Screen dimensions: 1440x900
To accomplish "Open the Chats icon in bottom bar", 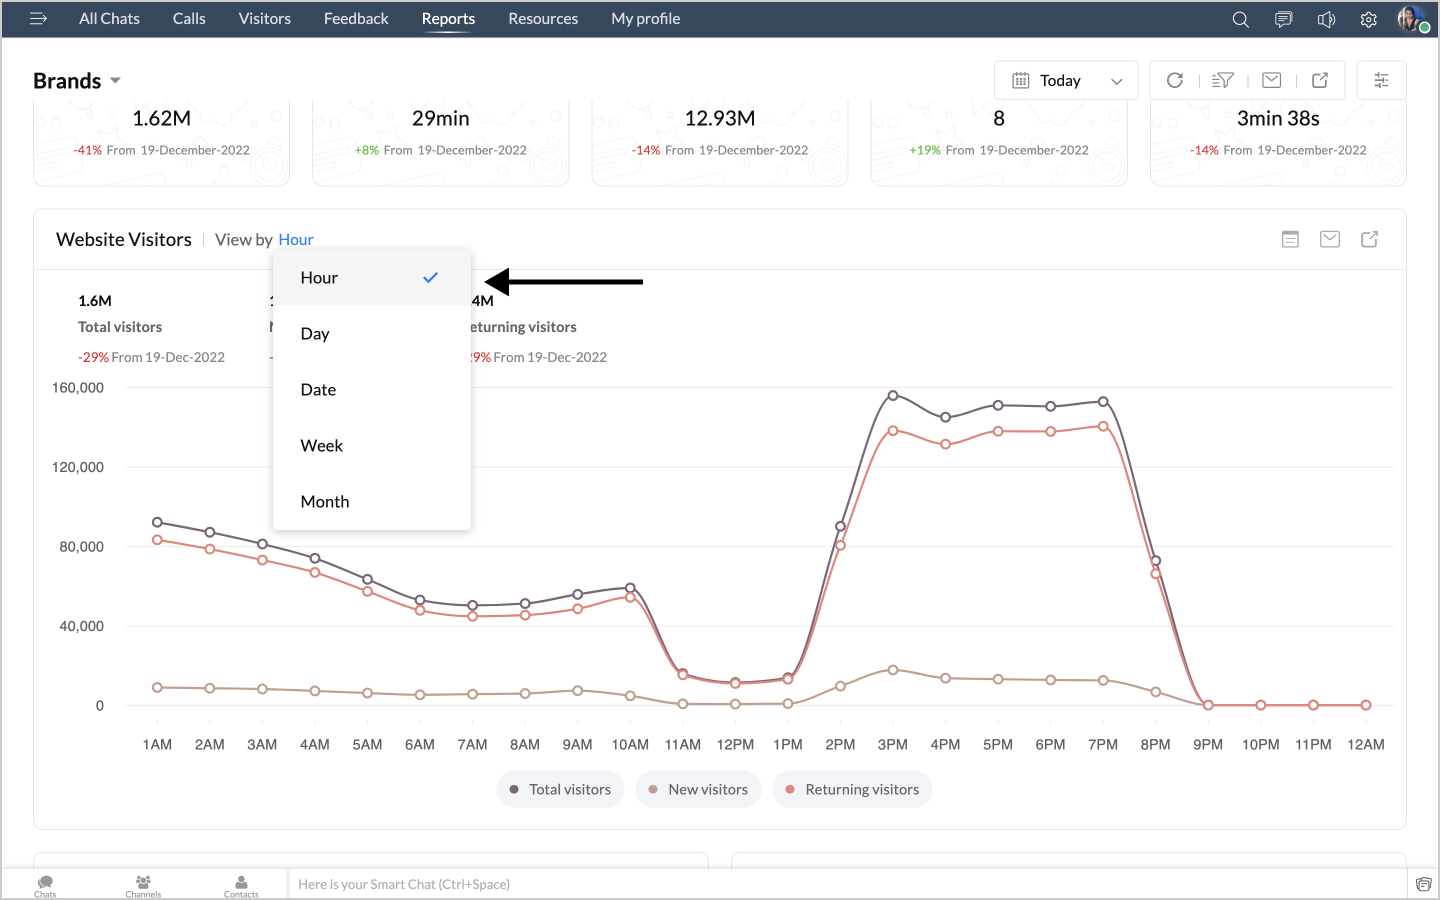I will pos(45,885).
